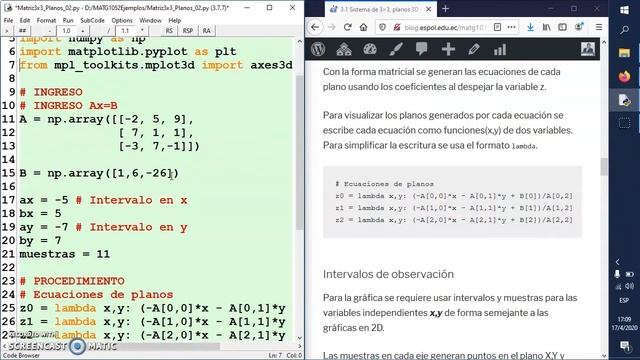
Task: Open the Firefox Account icon
Action: (x=579, y=27)
